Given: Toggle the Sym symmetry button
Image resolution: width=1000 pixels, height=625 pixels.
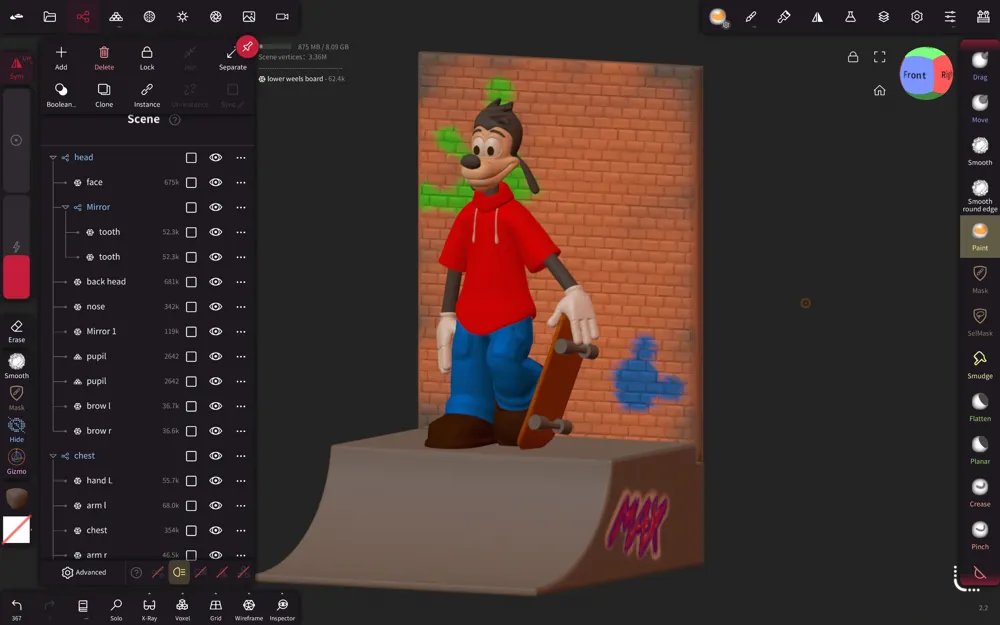Looking at the screenshot, I should [x=17, y=67].
